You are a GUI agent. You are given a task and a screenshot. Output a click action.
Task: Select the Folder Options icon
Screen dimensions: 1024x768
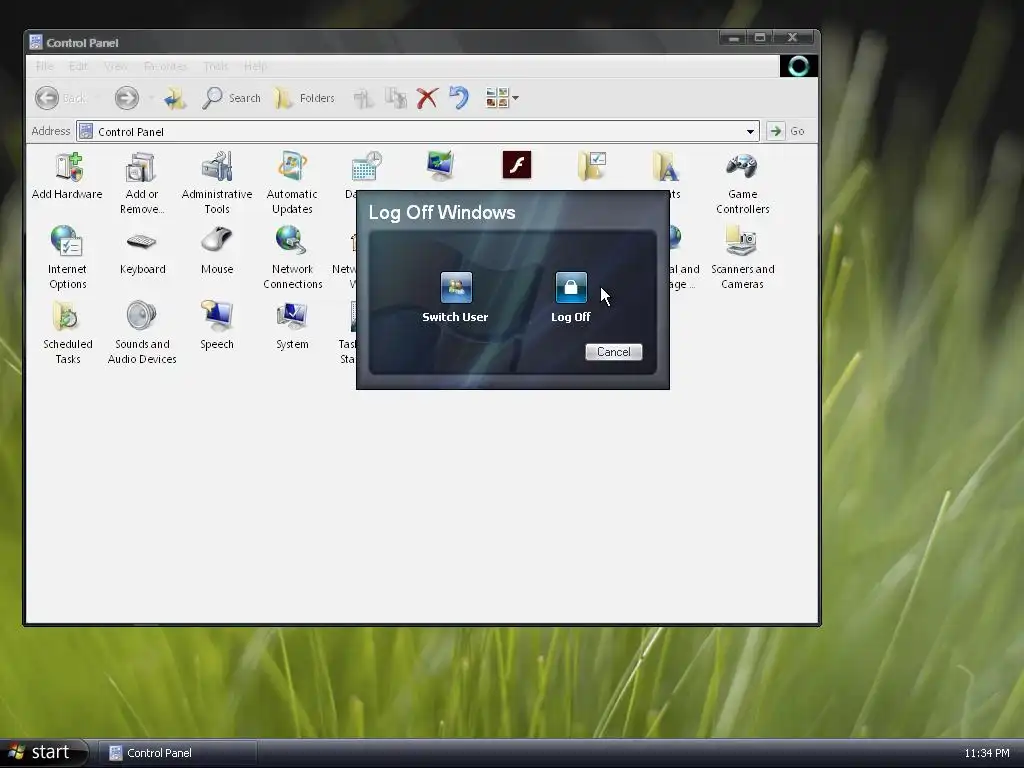[592, 166]
